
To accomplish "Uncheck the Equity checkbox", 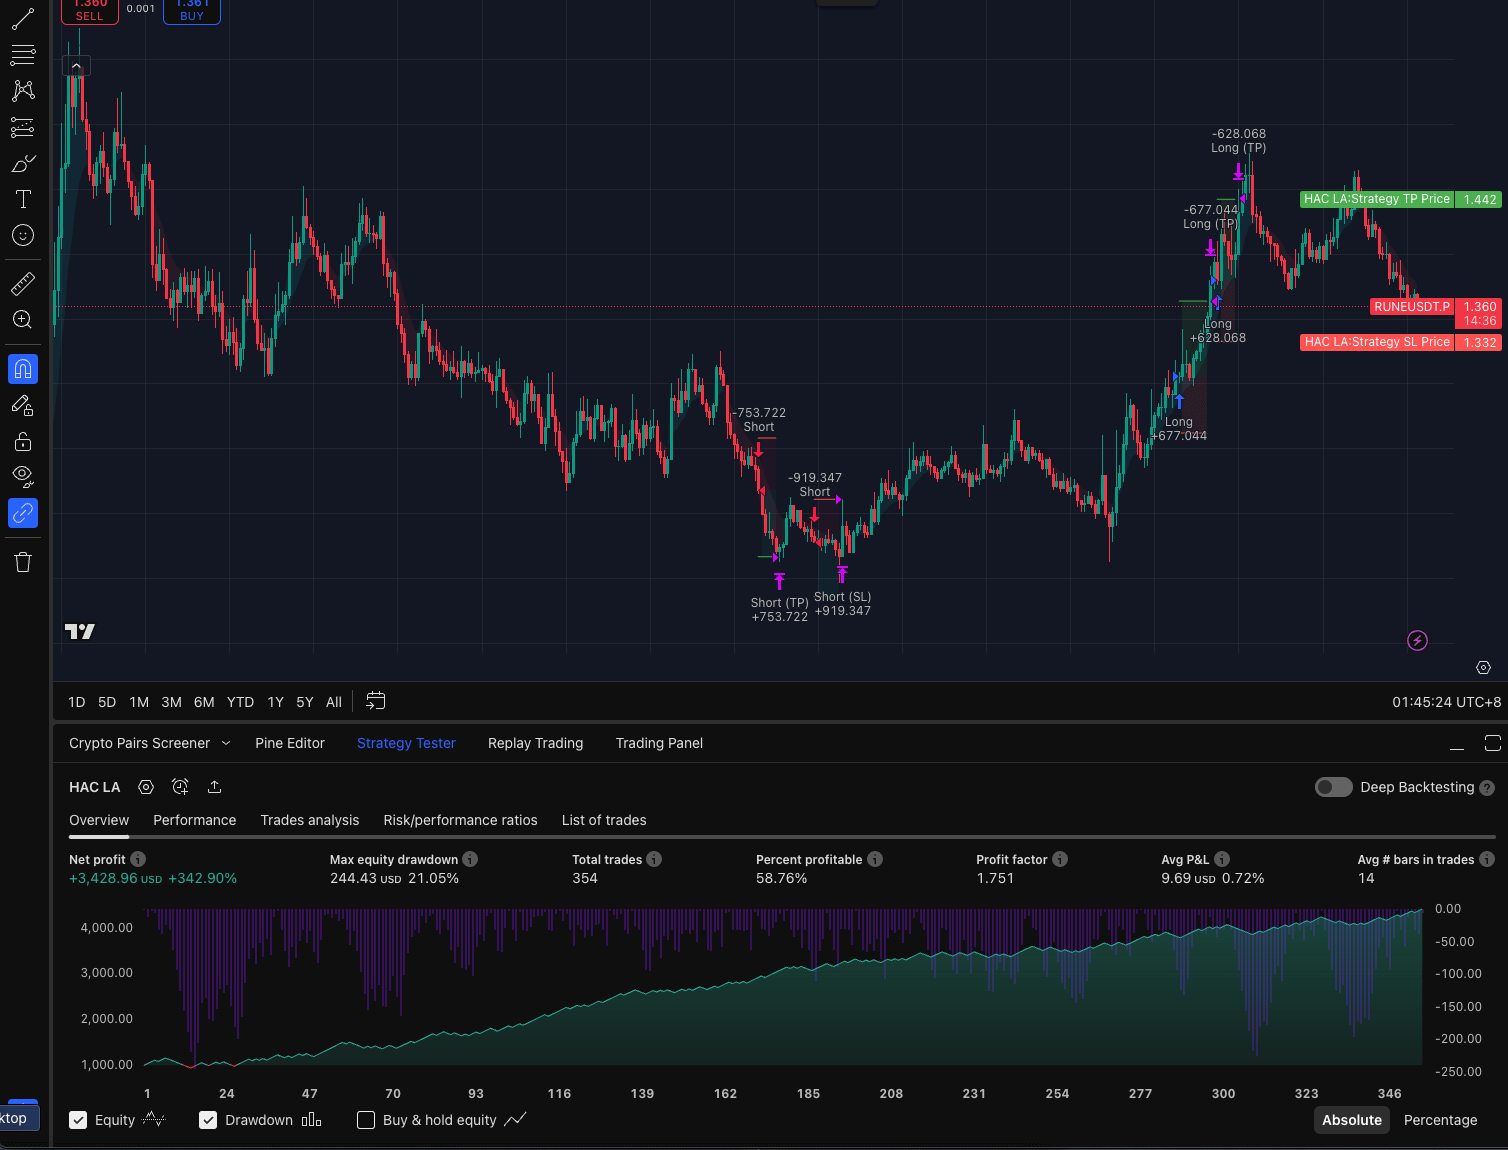I will (x=78, y=1120).
